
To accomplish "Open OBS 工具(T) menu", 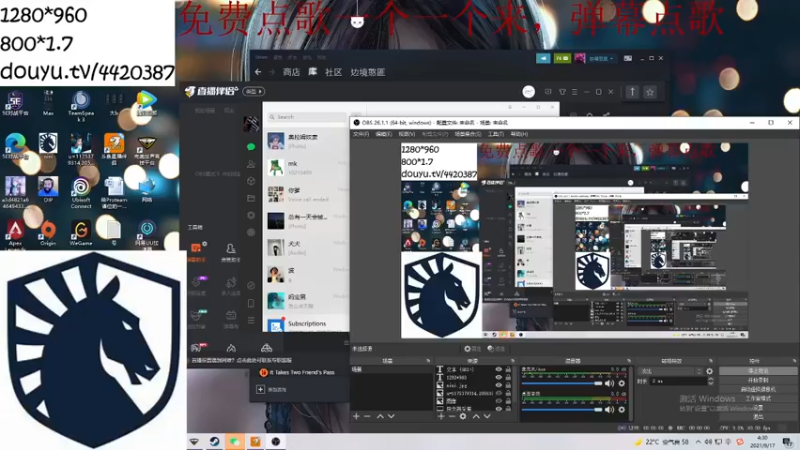I will click(x=495, y=134).
